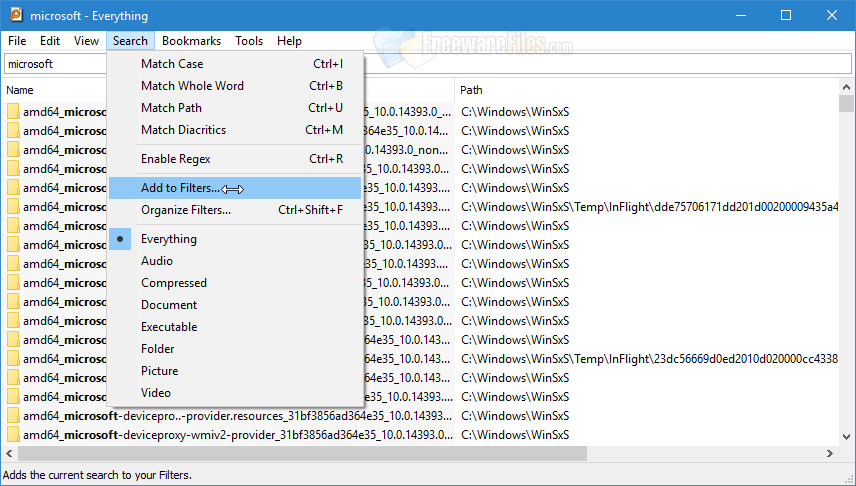Click path starting C:\Windows\WinSxS\Temp\InFlight\23dc56669

click(x=649, y=359)
